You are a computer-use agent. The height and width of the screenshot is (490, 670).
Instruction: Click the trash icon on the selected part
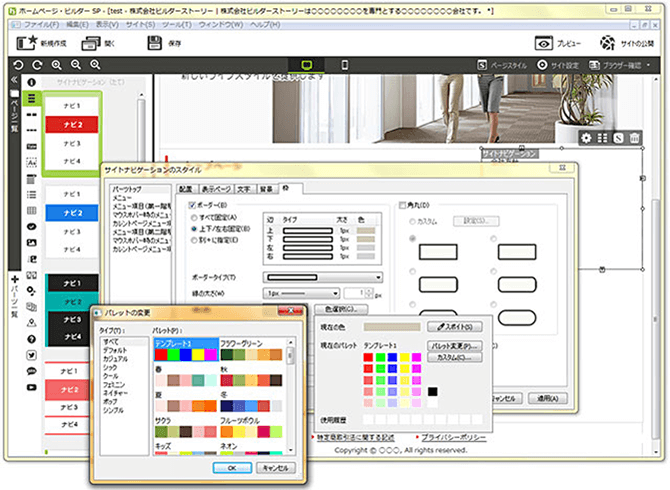(634, 138)
